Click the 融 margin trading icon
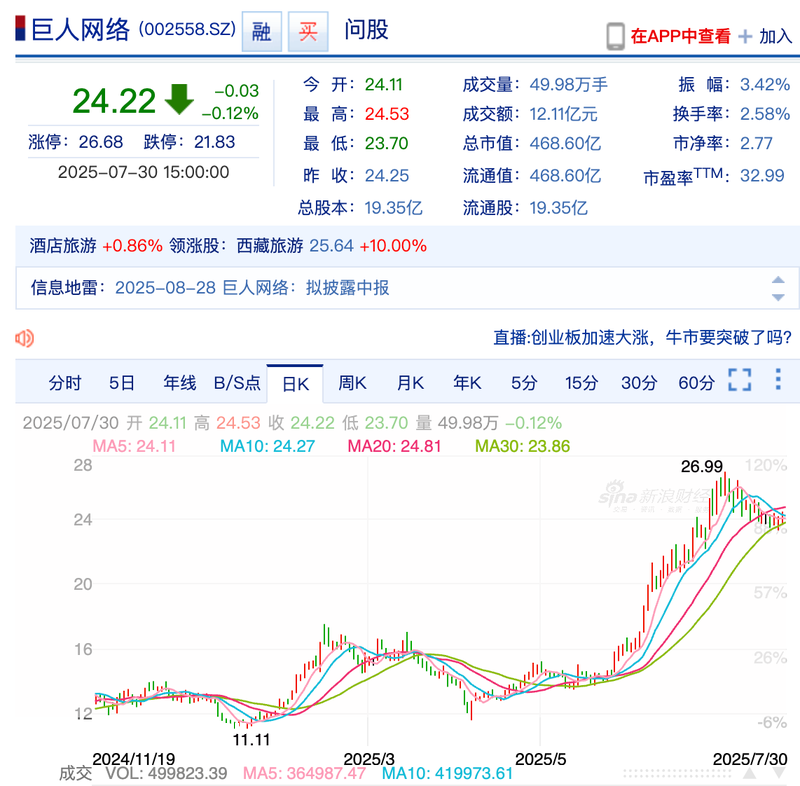The height and width of the screenshot is (786, 800). pos(261,32)
